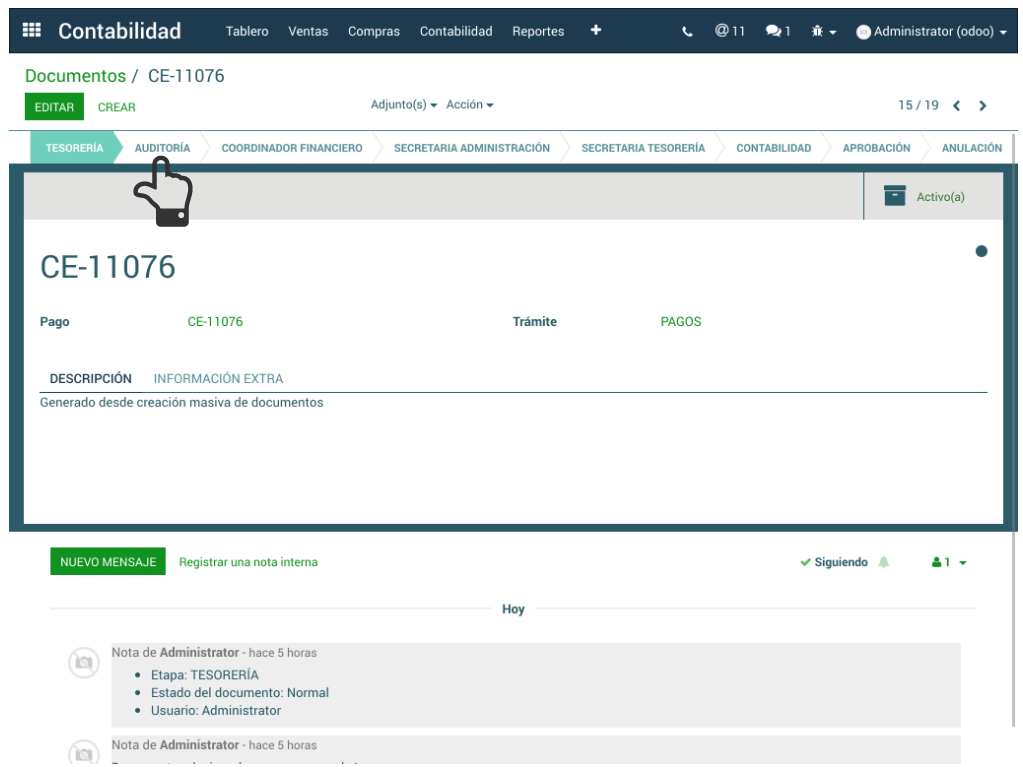Expand the followers count dropdown

tap(949, 562)
